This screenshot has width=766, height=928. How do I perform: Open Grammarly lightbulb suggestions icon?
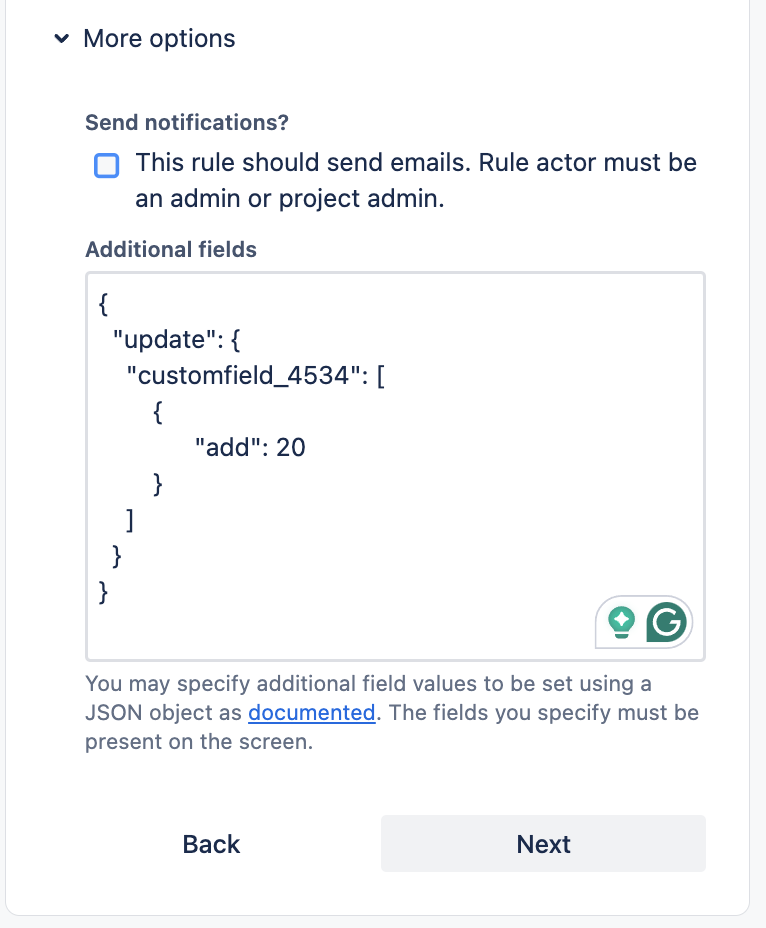pyautogui.click(x=622, y=622)
